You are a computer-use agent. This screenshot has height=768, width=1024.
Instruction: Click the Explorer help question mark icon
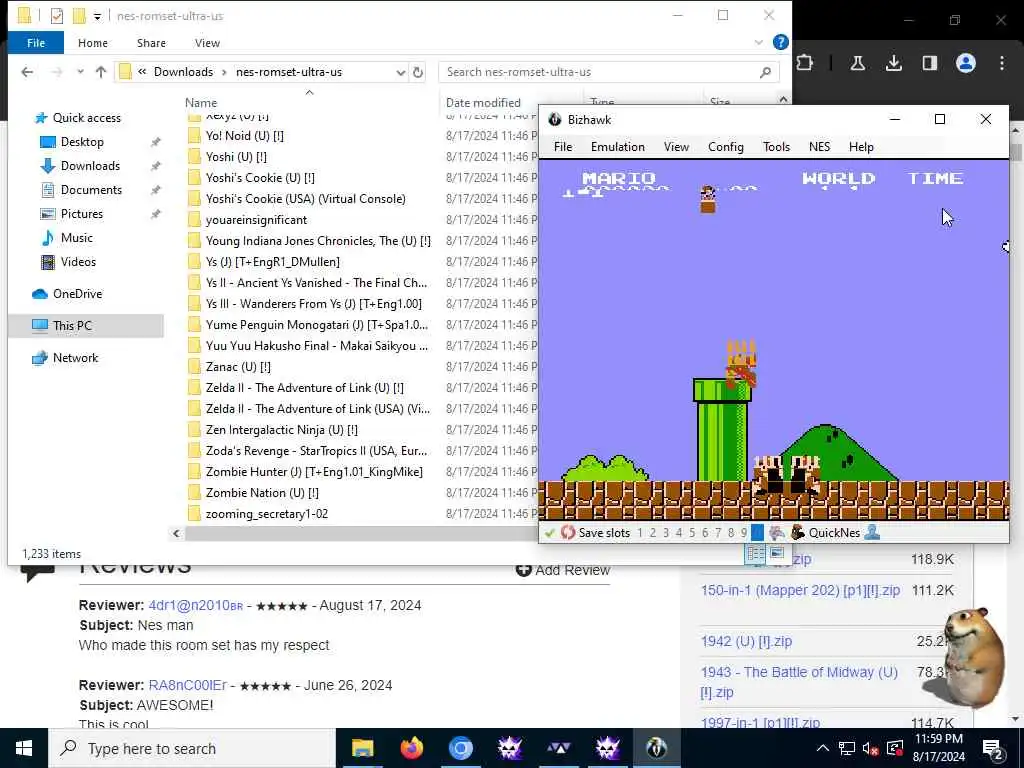tap(780, 42)
